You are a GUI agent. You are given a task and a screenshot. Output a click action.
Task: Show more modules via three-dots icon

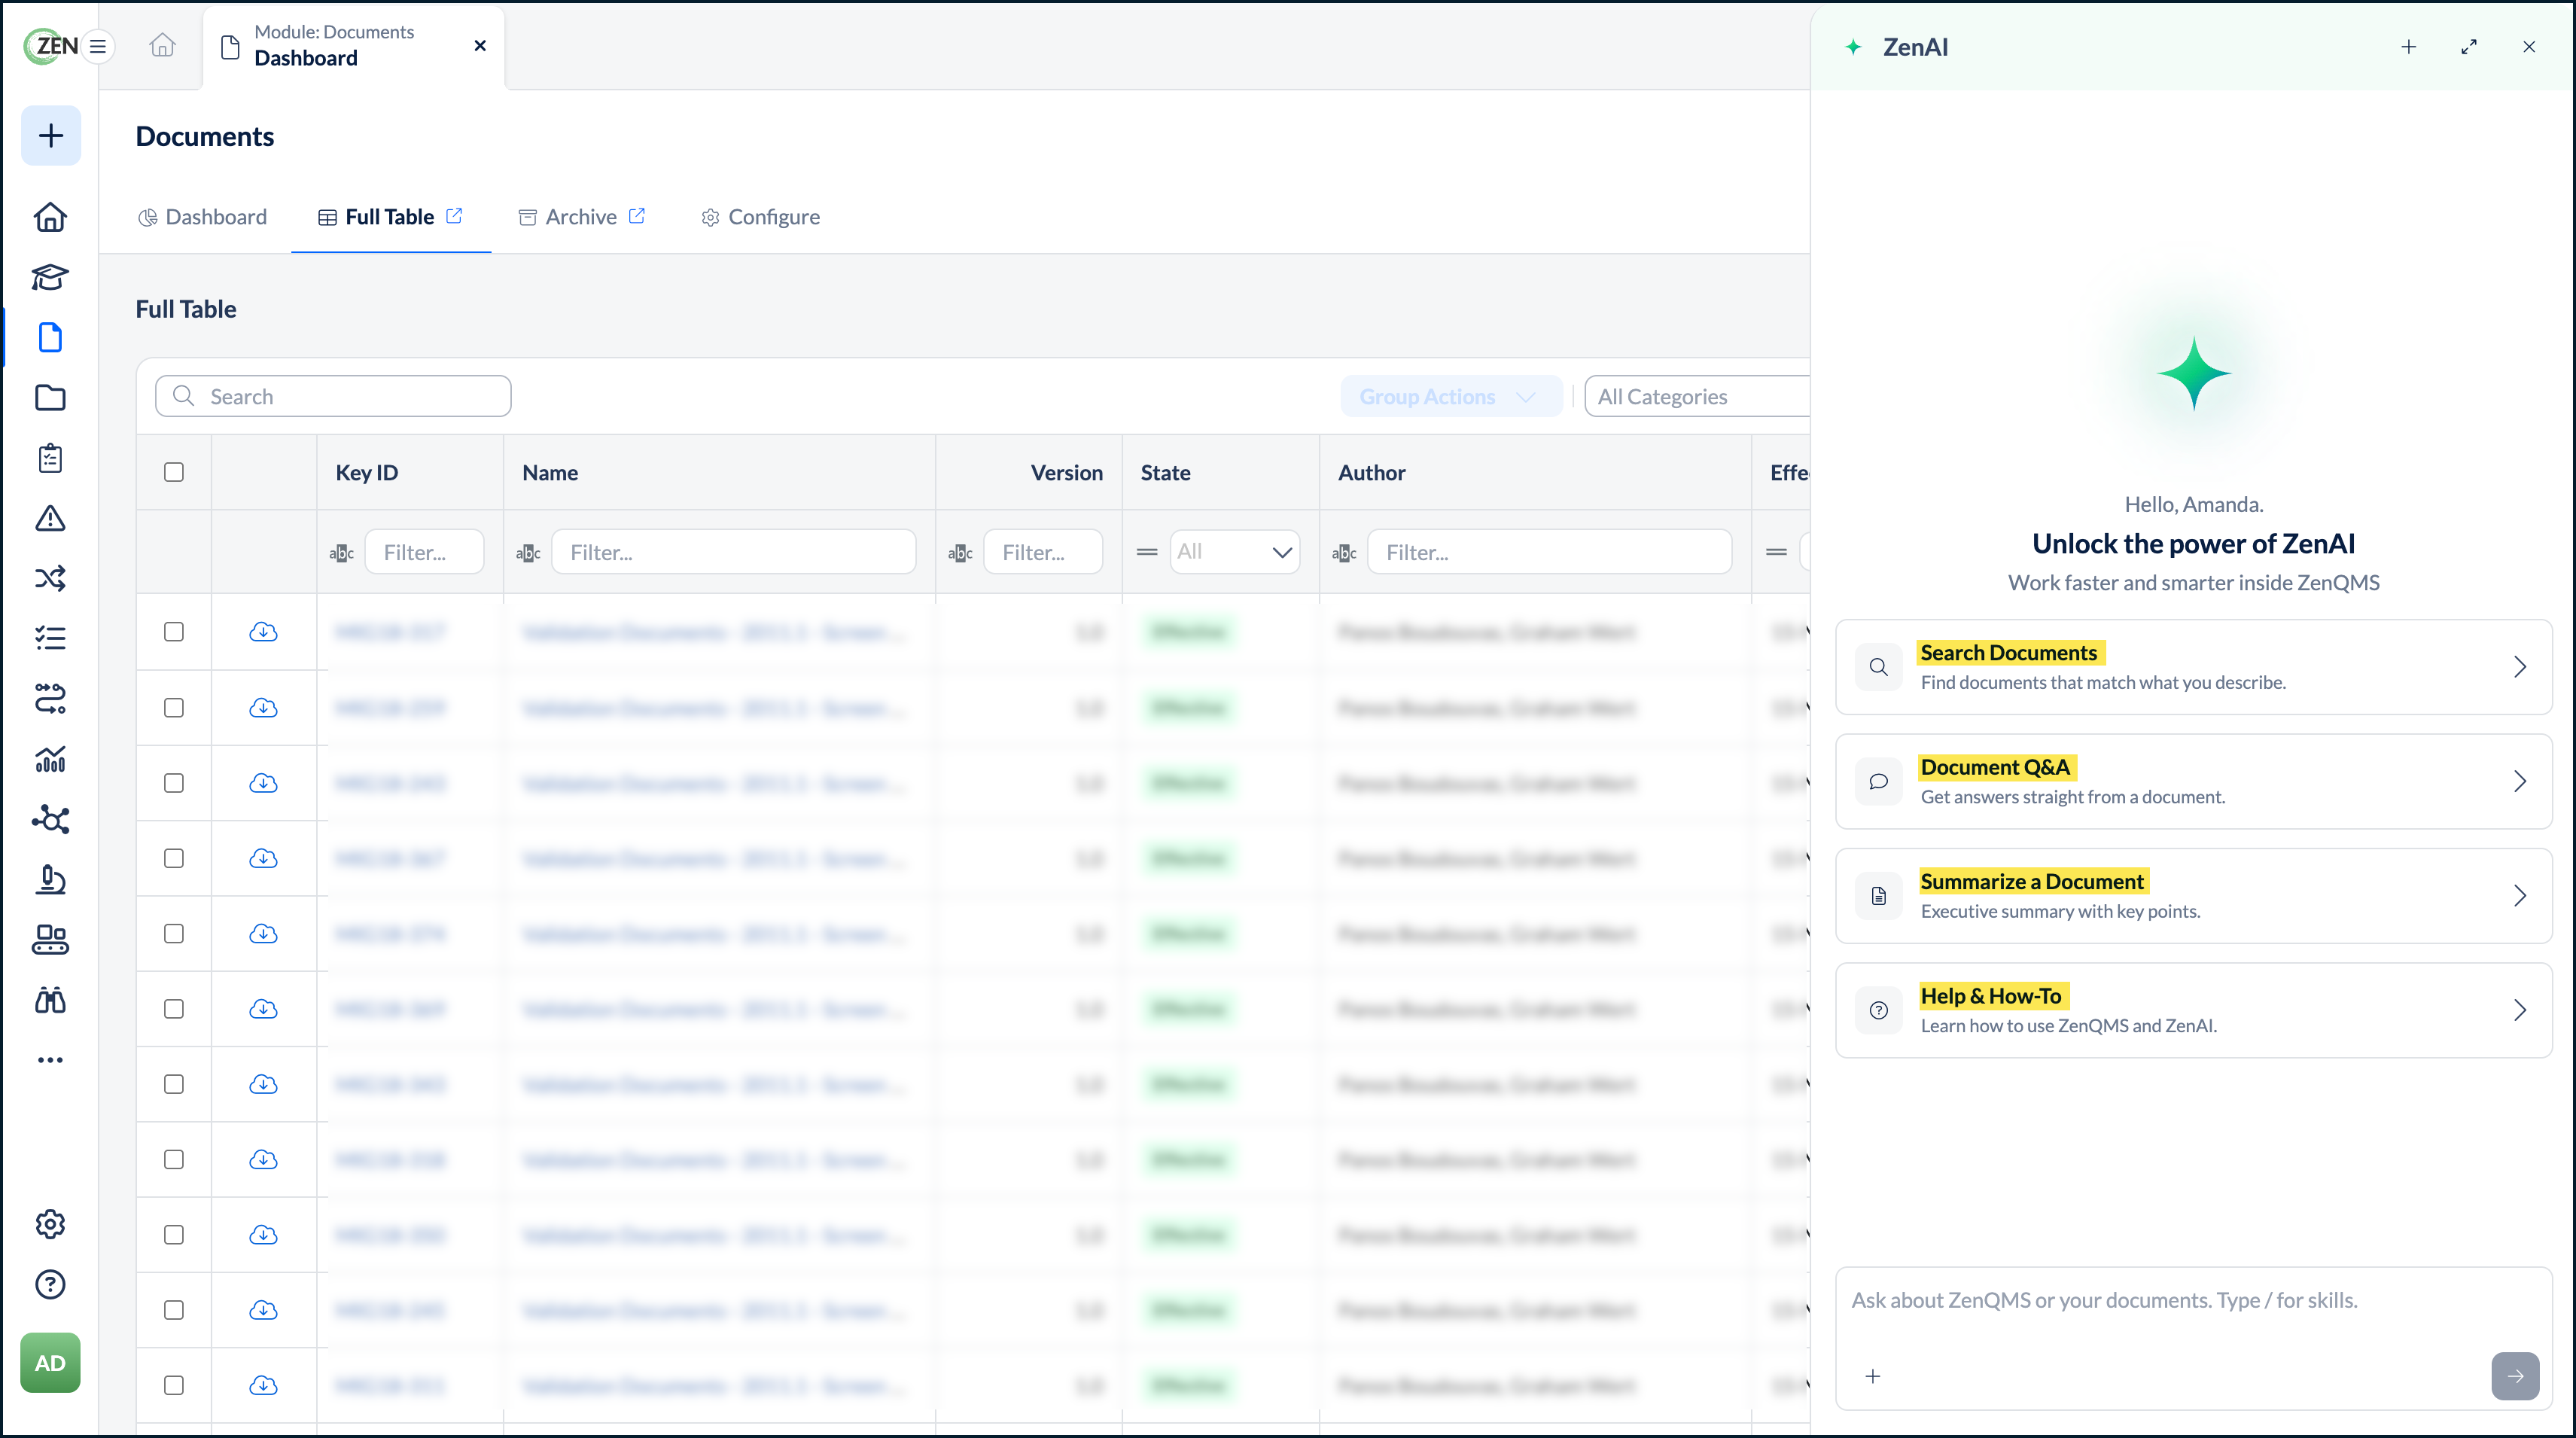click(x=50, y=1060)
